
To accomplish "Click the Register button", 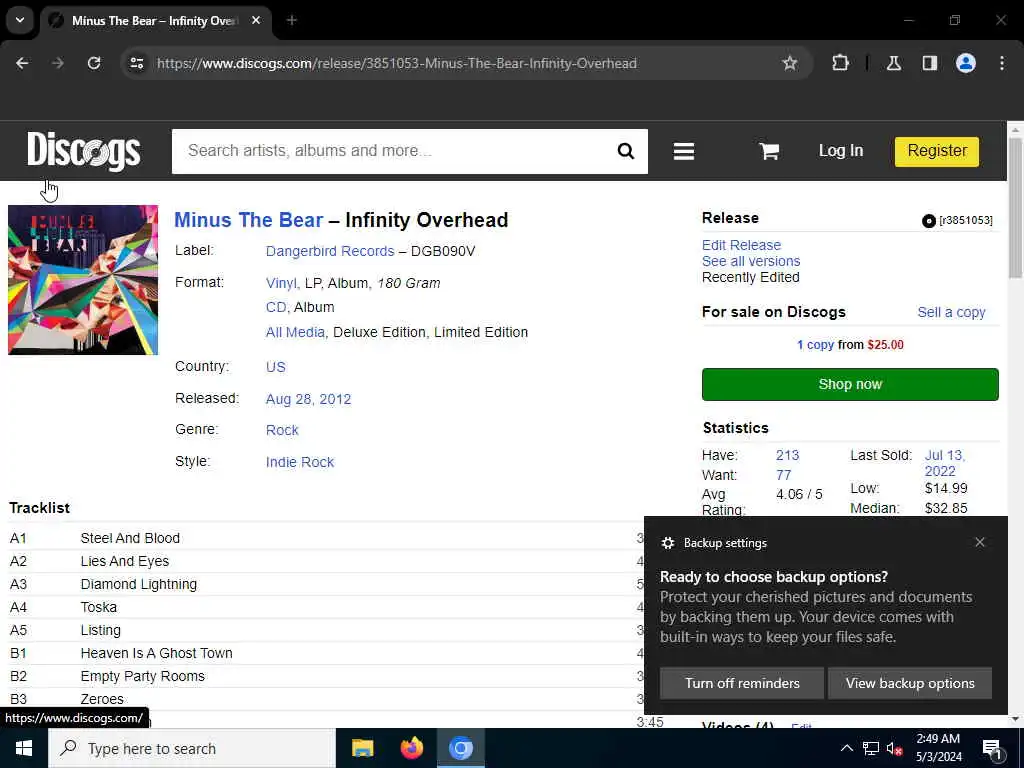I will [x=936, y=152].
